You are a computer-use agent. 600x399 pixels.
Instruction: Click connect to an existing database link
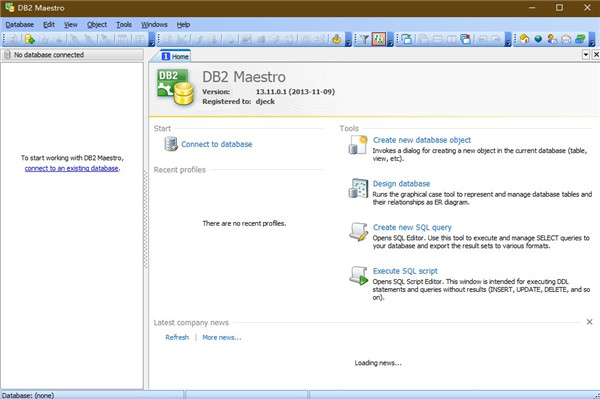pyautogui.click(x=72, y=168)
